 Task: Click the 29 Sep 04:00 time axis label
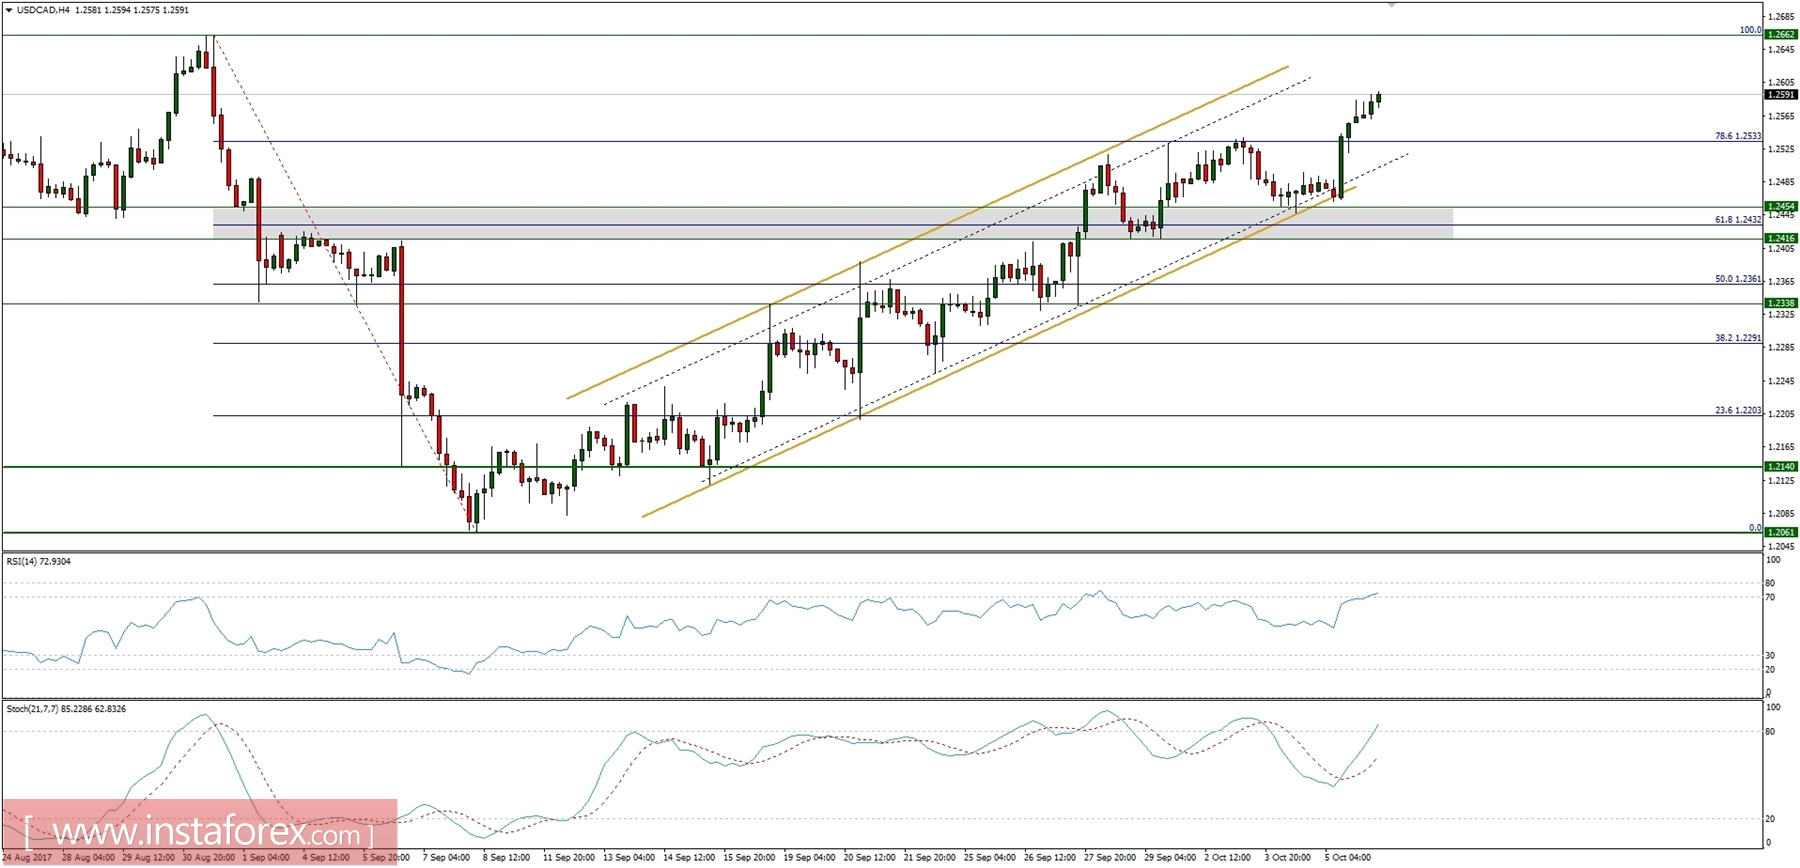click(1170, 858)
